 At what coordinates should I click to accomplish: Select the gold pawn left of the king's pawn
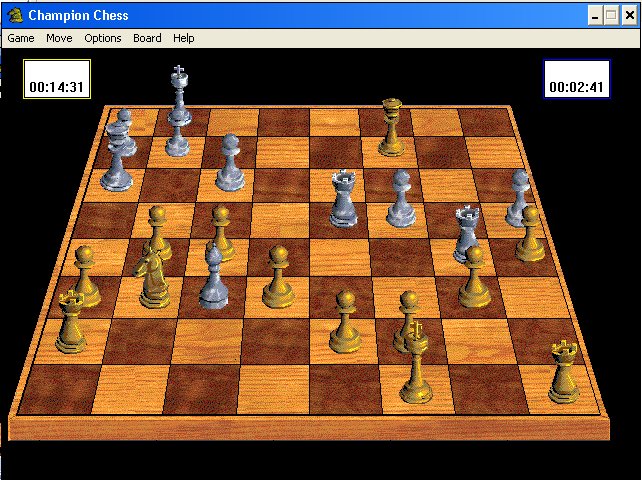tap(345, 322)
